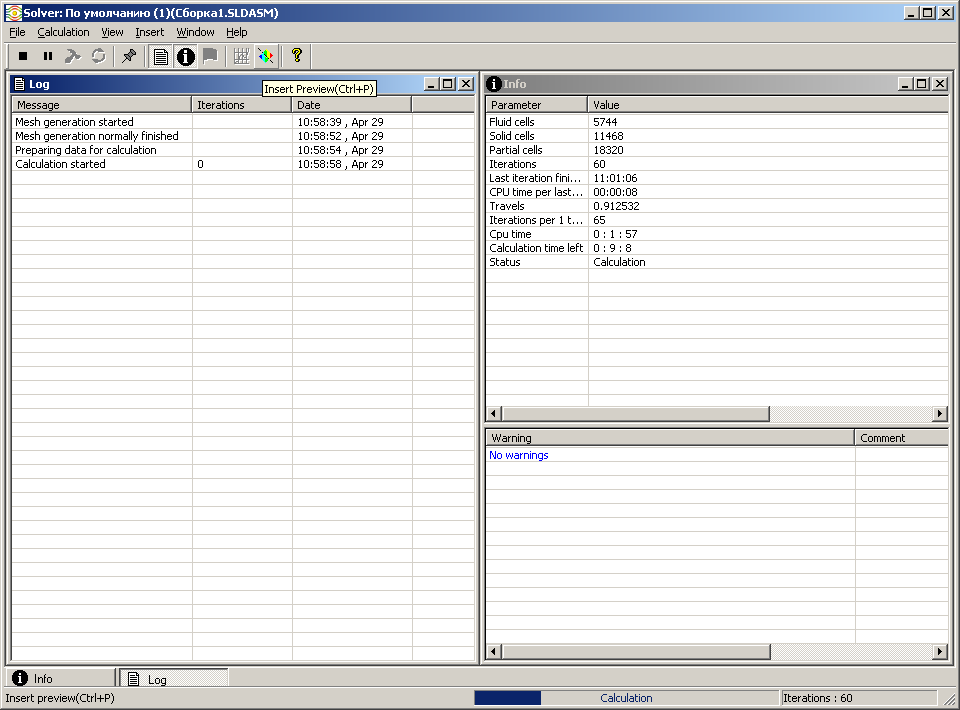Click the calculation progress bar
The width and height of the screenshot is (960, 710).
[626, 698]
